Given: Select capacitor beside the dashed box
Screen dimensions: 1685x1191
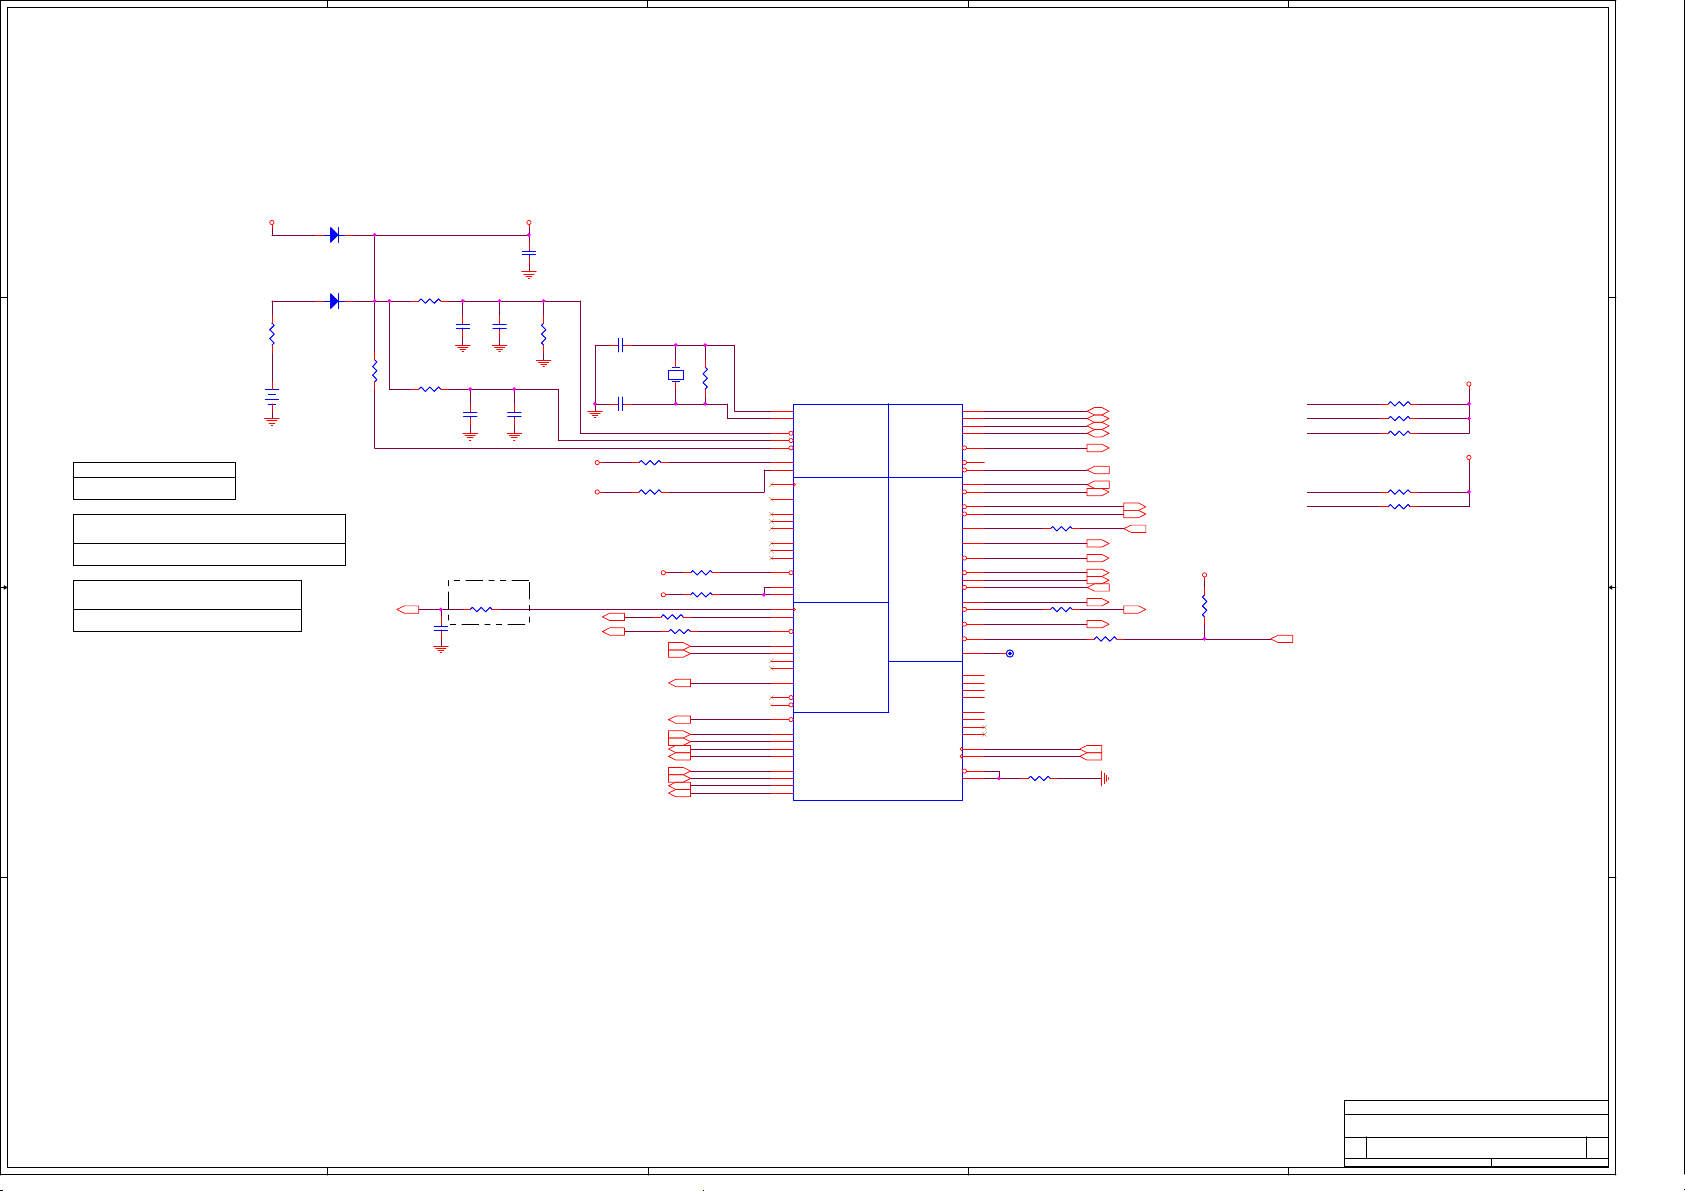Looking at the screenshot, I should pyautogui.click(x=440, y=629).
